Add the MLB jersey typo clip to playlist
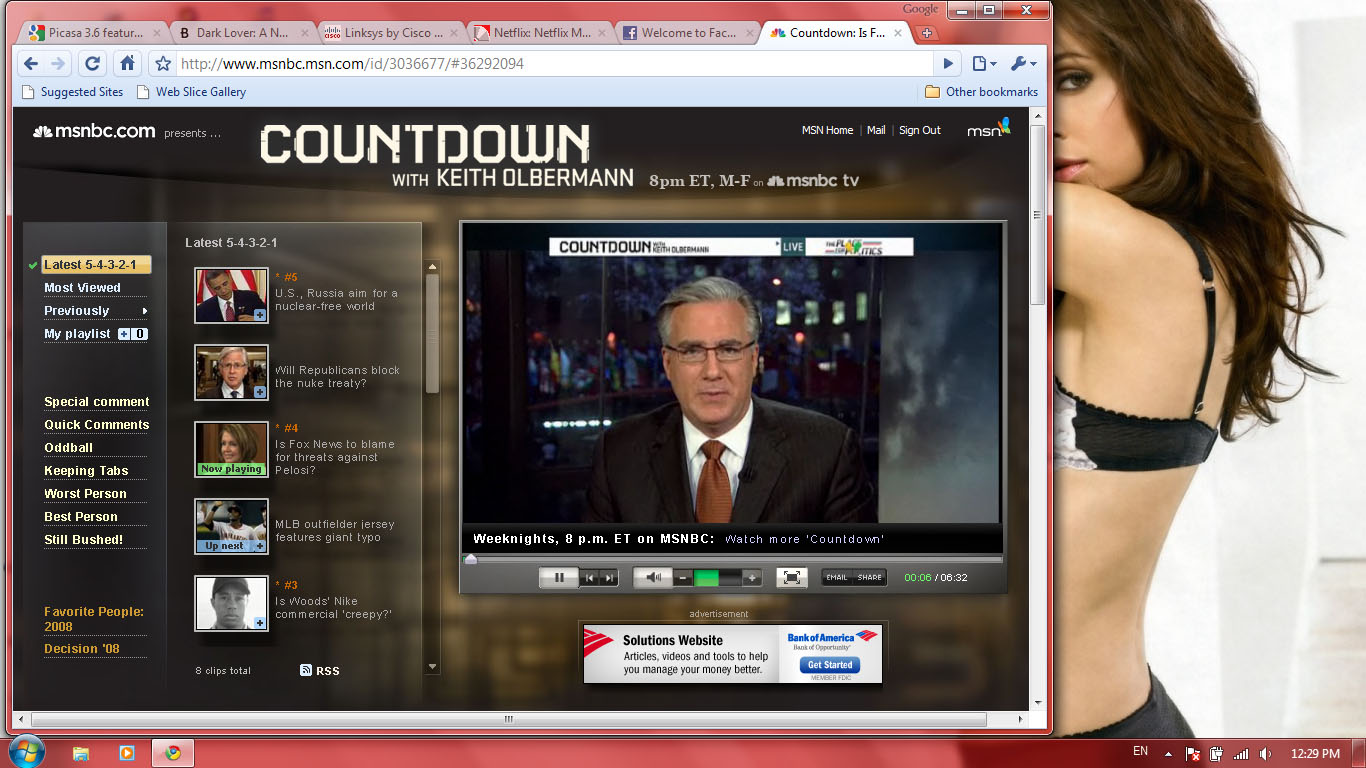Screen dimensions: 1366x768 (x=260, y=546)
